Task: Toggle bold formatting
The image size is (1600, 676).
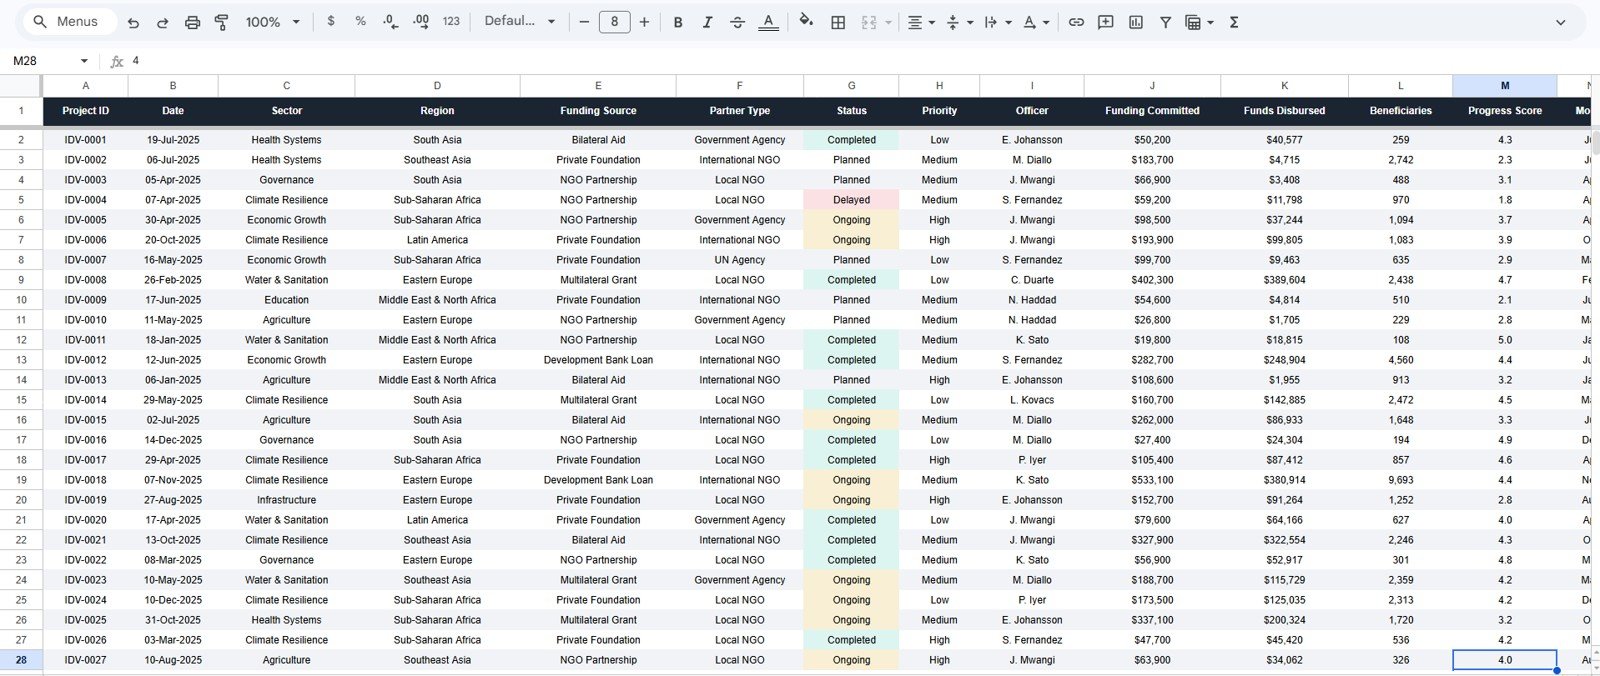Action: 678,22
